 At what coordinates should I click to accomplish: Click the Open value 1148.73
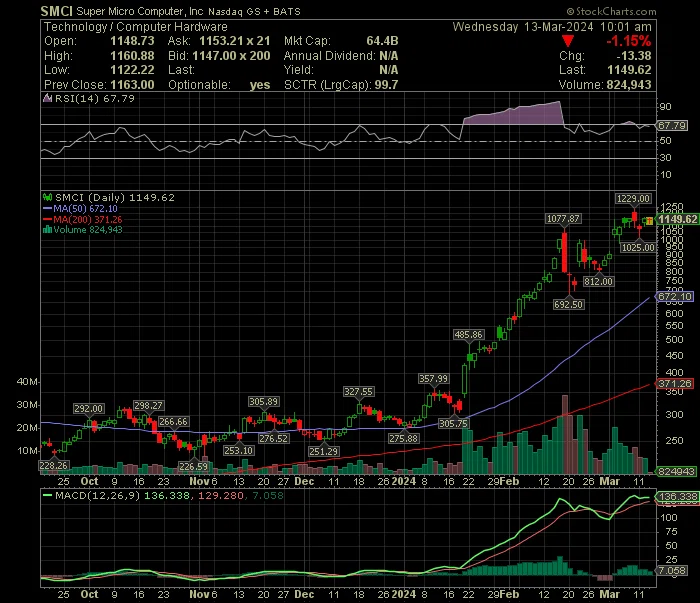click(132, 41)
